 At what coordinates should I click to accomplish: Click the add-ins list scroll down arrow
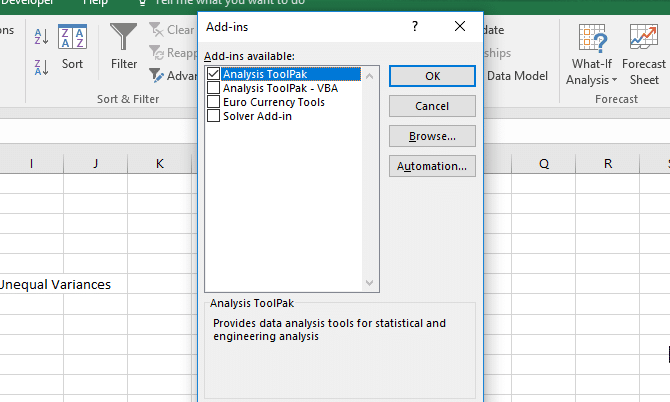[370, 283]
